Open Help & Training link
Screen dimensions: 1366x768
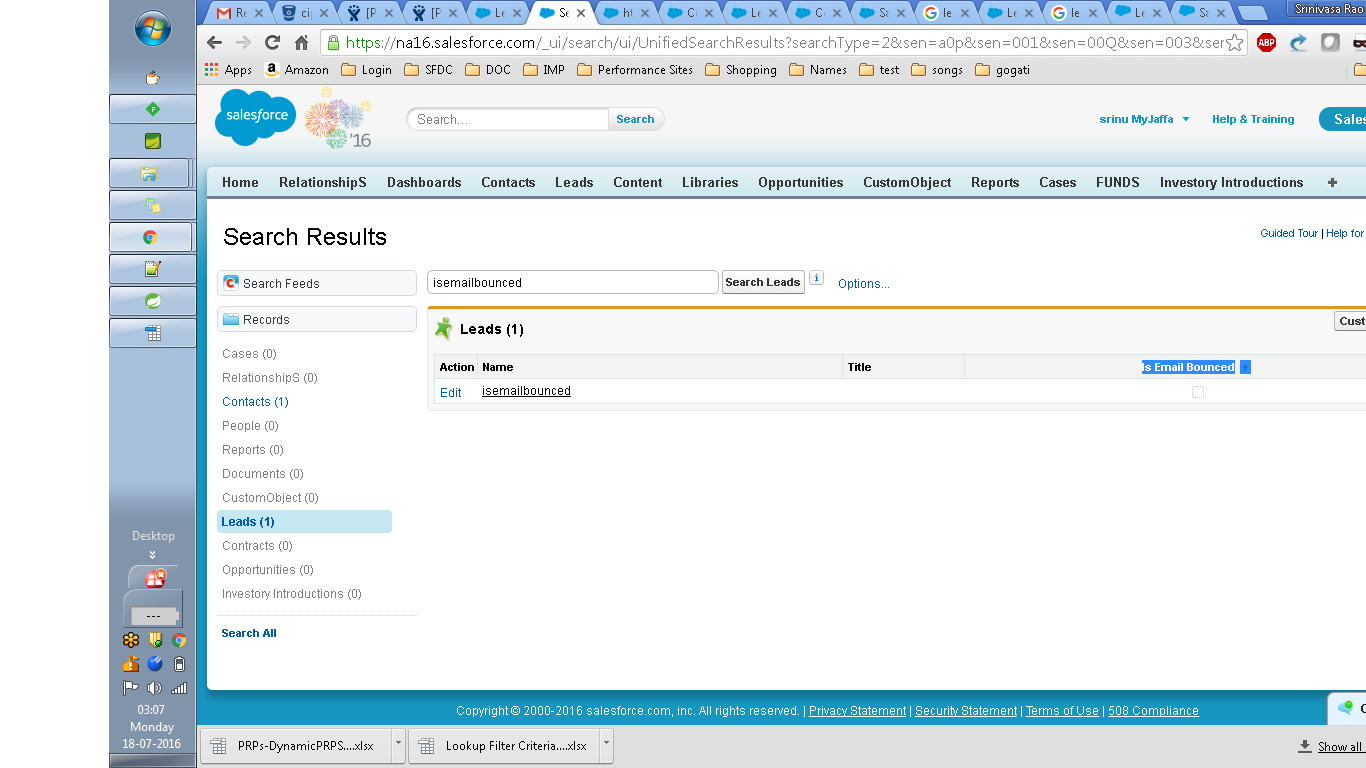pyautogui.click(x=1253, y=119)
